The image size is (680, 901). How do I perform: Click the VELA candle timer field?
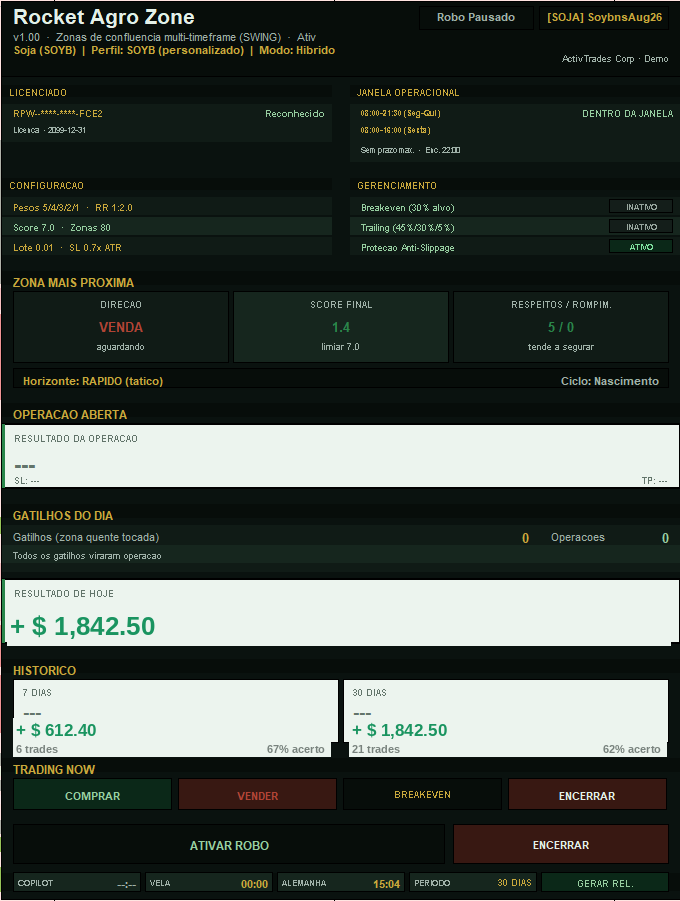point(209,883)
